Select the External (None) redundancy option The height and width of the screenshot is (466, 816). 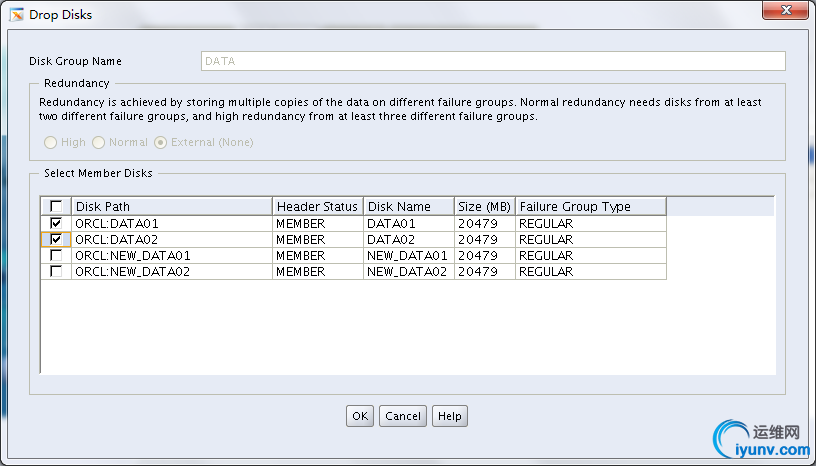pos(160,142)
